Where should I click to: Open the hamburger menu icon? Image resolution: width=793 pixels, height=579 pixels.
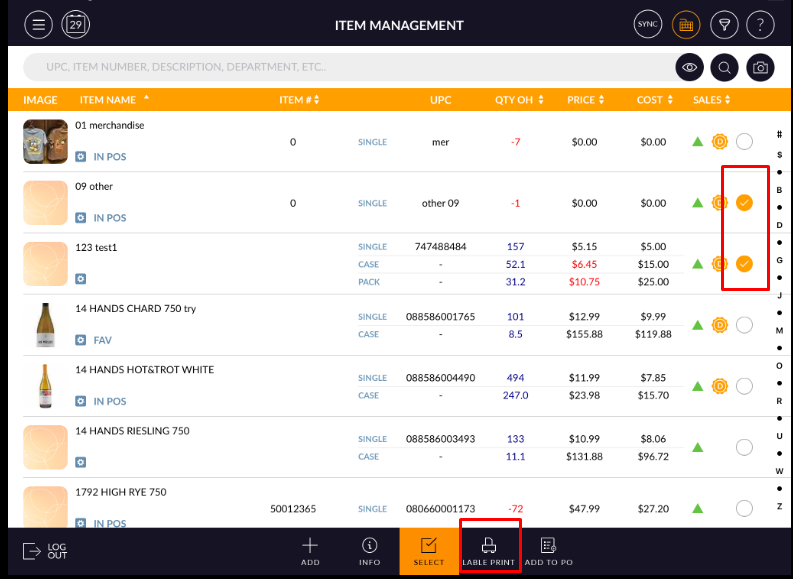(x=38, y=25)
